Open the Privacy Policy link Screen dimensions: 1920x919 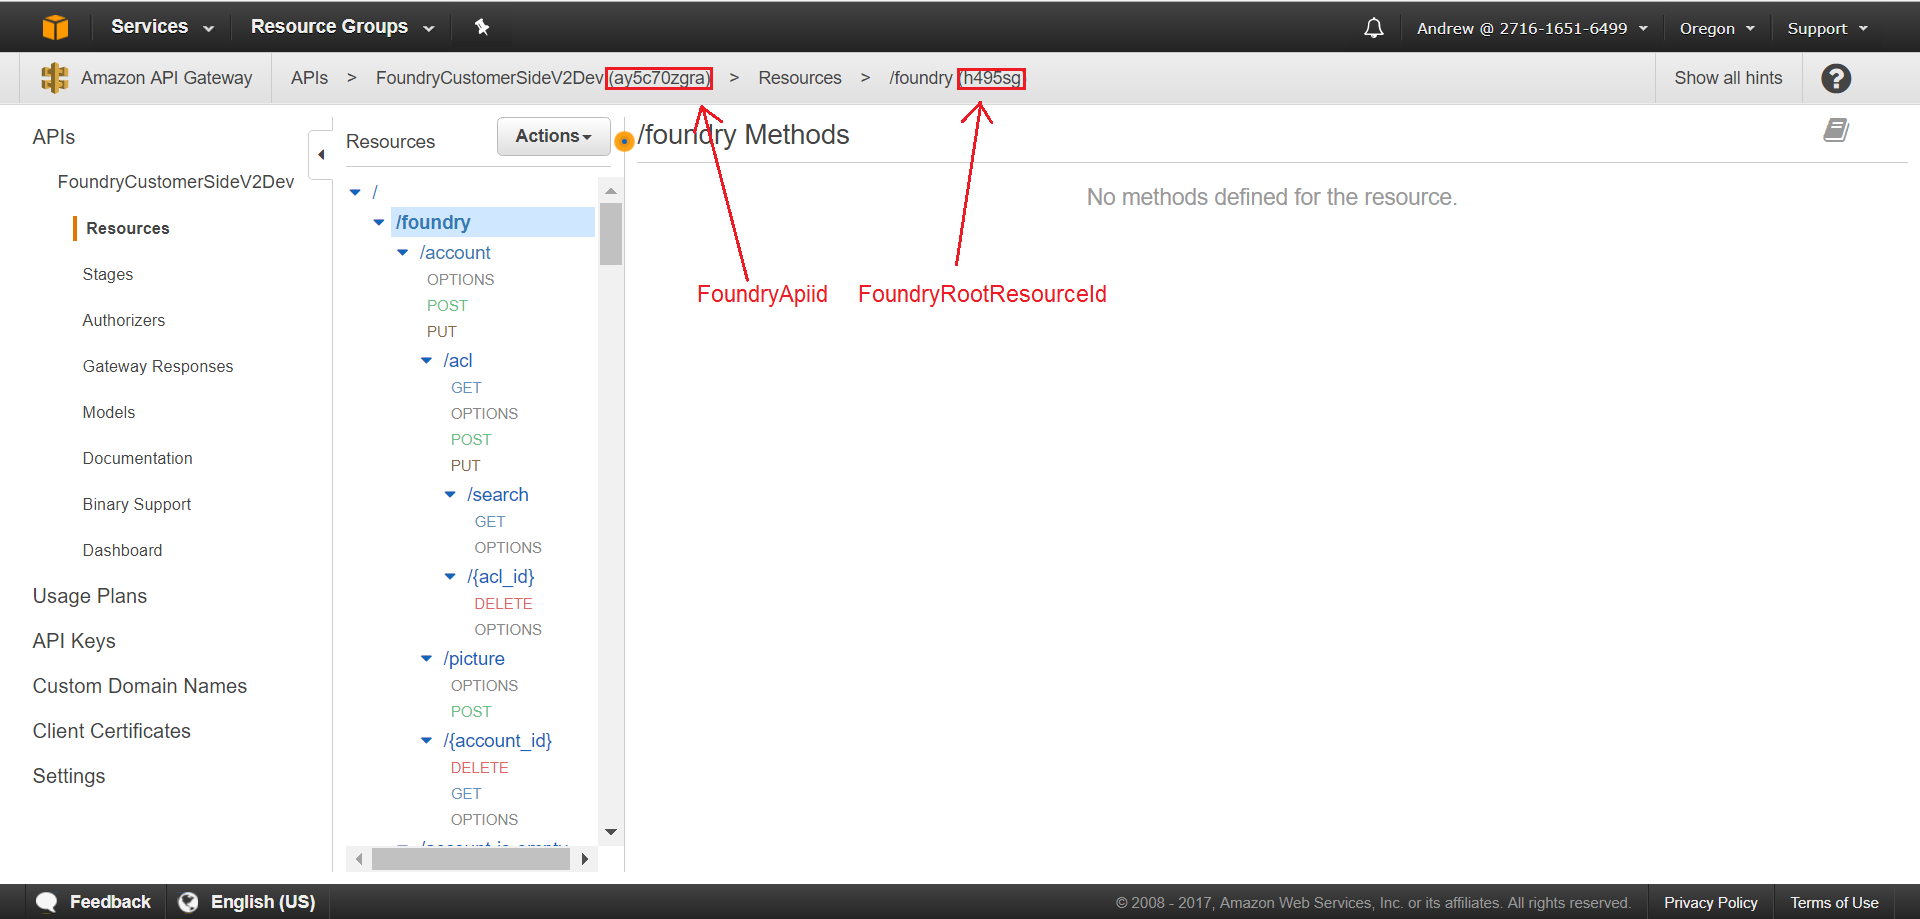coord(1710,903)
